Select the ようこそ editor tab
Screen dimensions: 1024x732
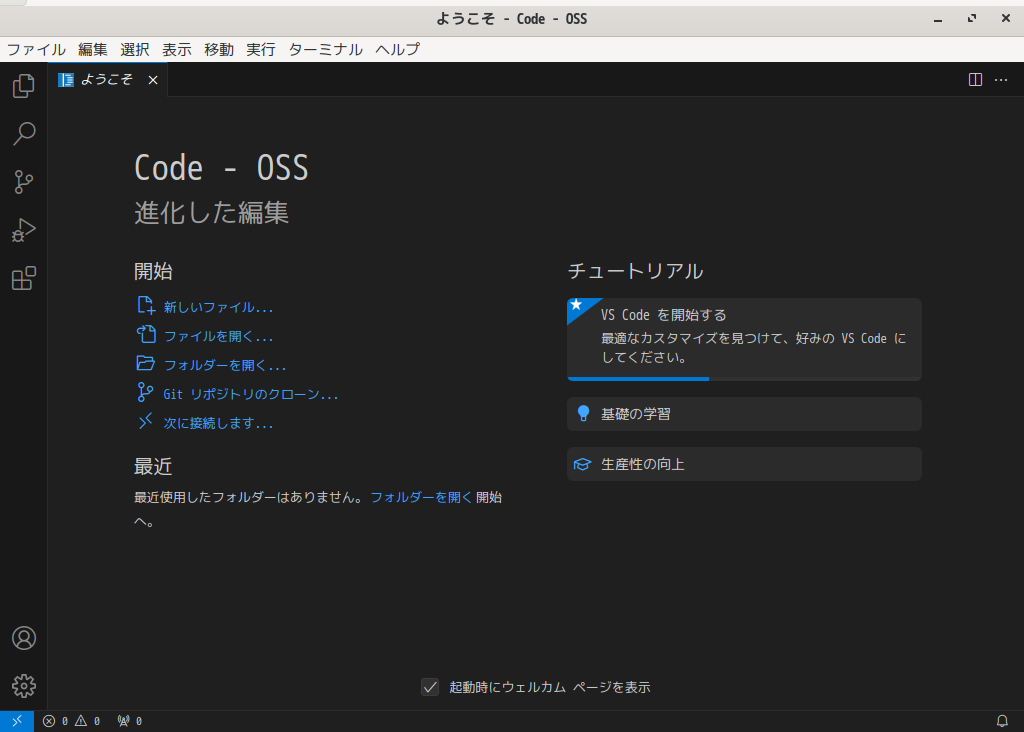click(x=107, y=80)
